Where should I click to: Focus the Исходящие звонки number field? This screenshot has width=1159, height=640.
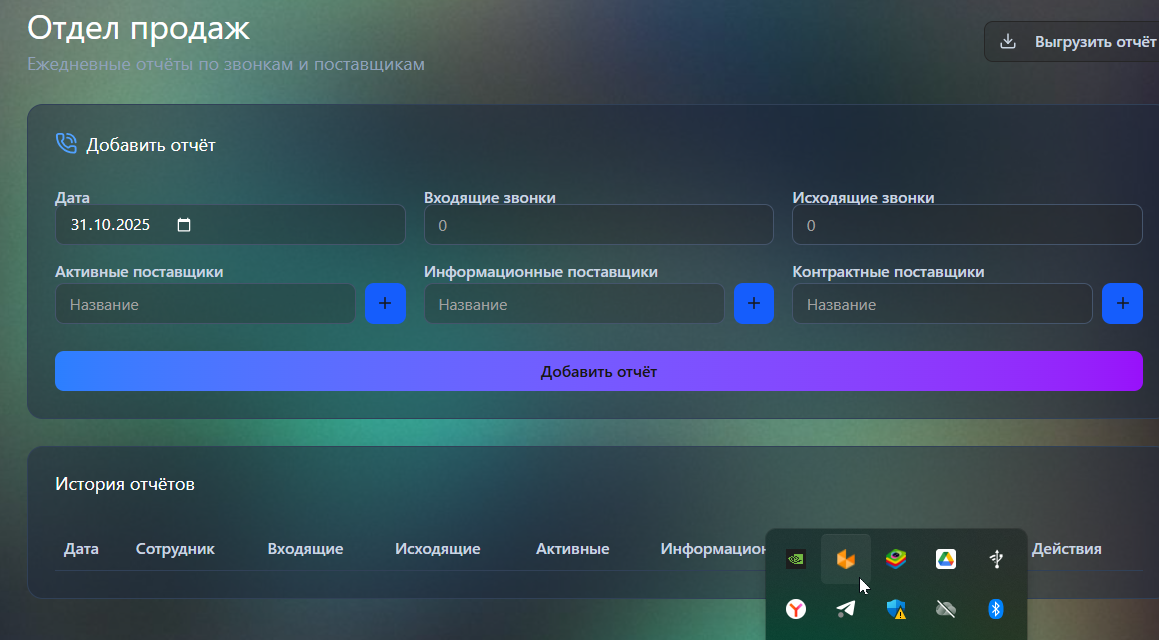(967, 225)
